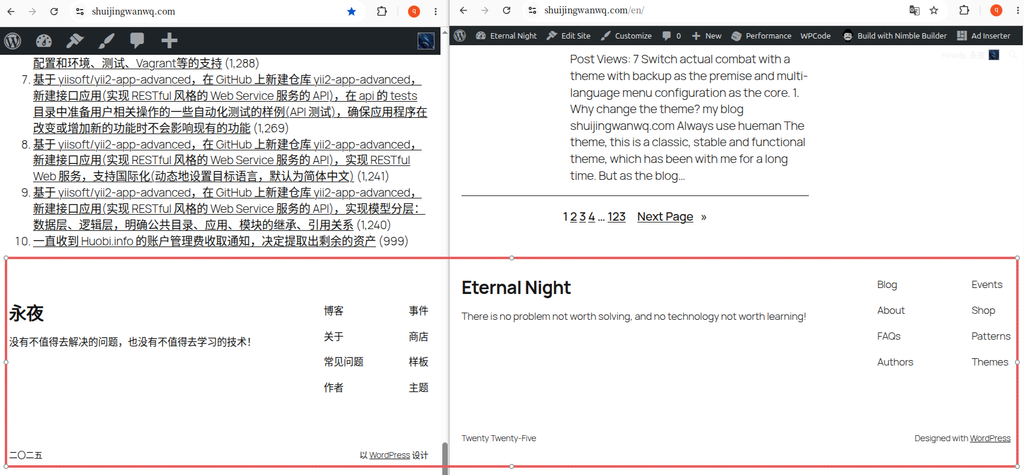Screen dimensions: 1024x475
Task: Open the profile avatar in left browser window
Action: pos(413,11)
